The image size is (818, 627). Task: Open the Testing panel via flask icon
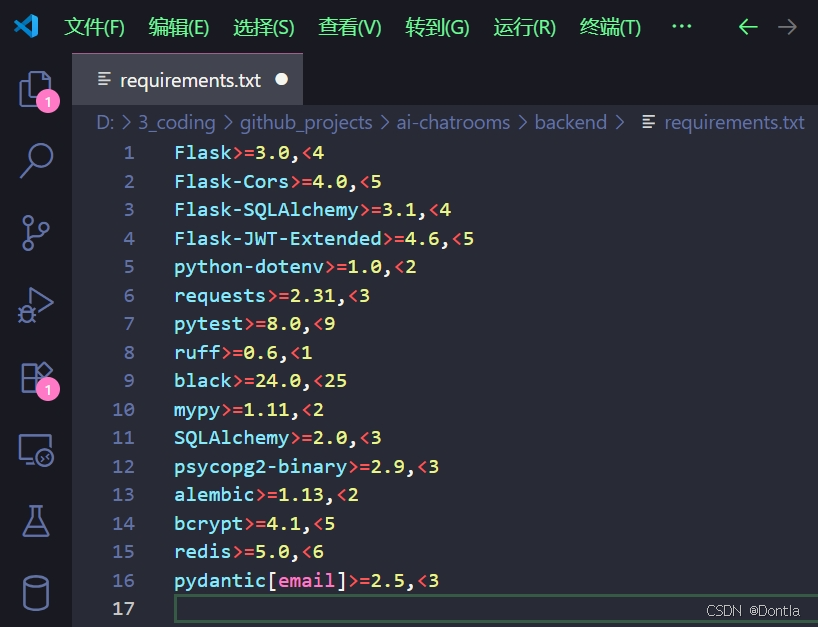36,518
